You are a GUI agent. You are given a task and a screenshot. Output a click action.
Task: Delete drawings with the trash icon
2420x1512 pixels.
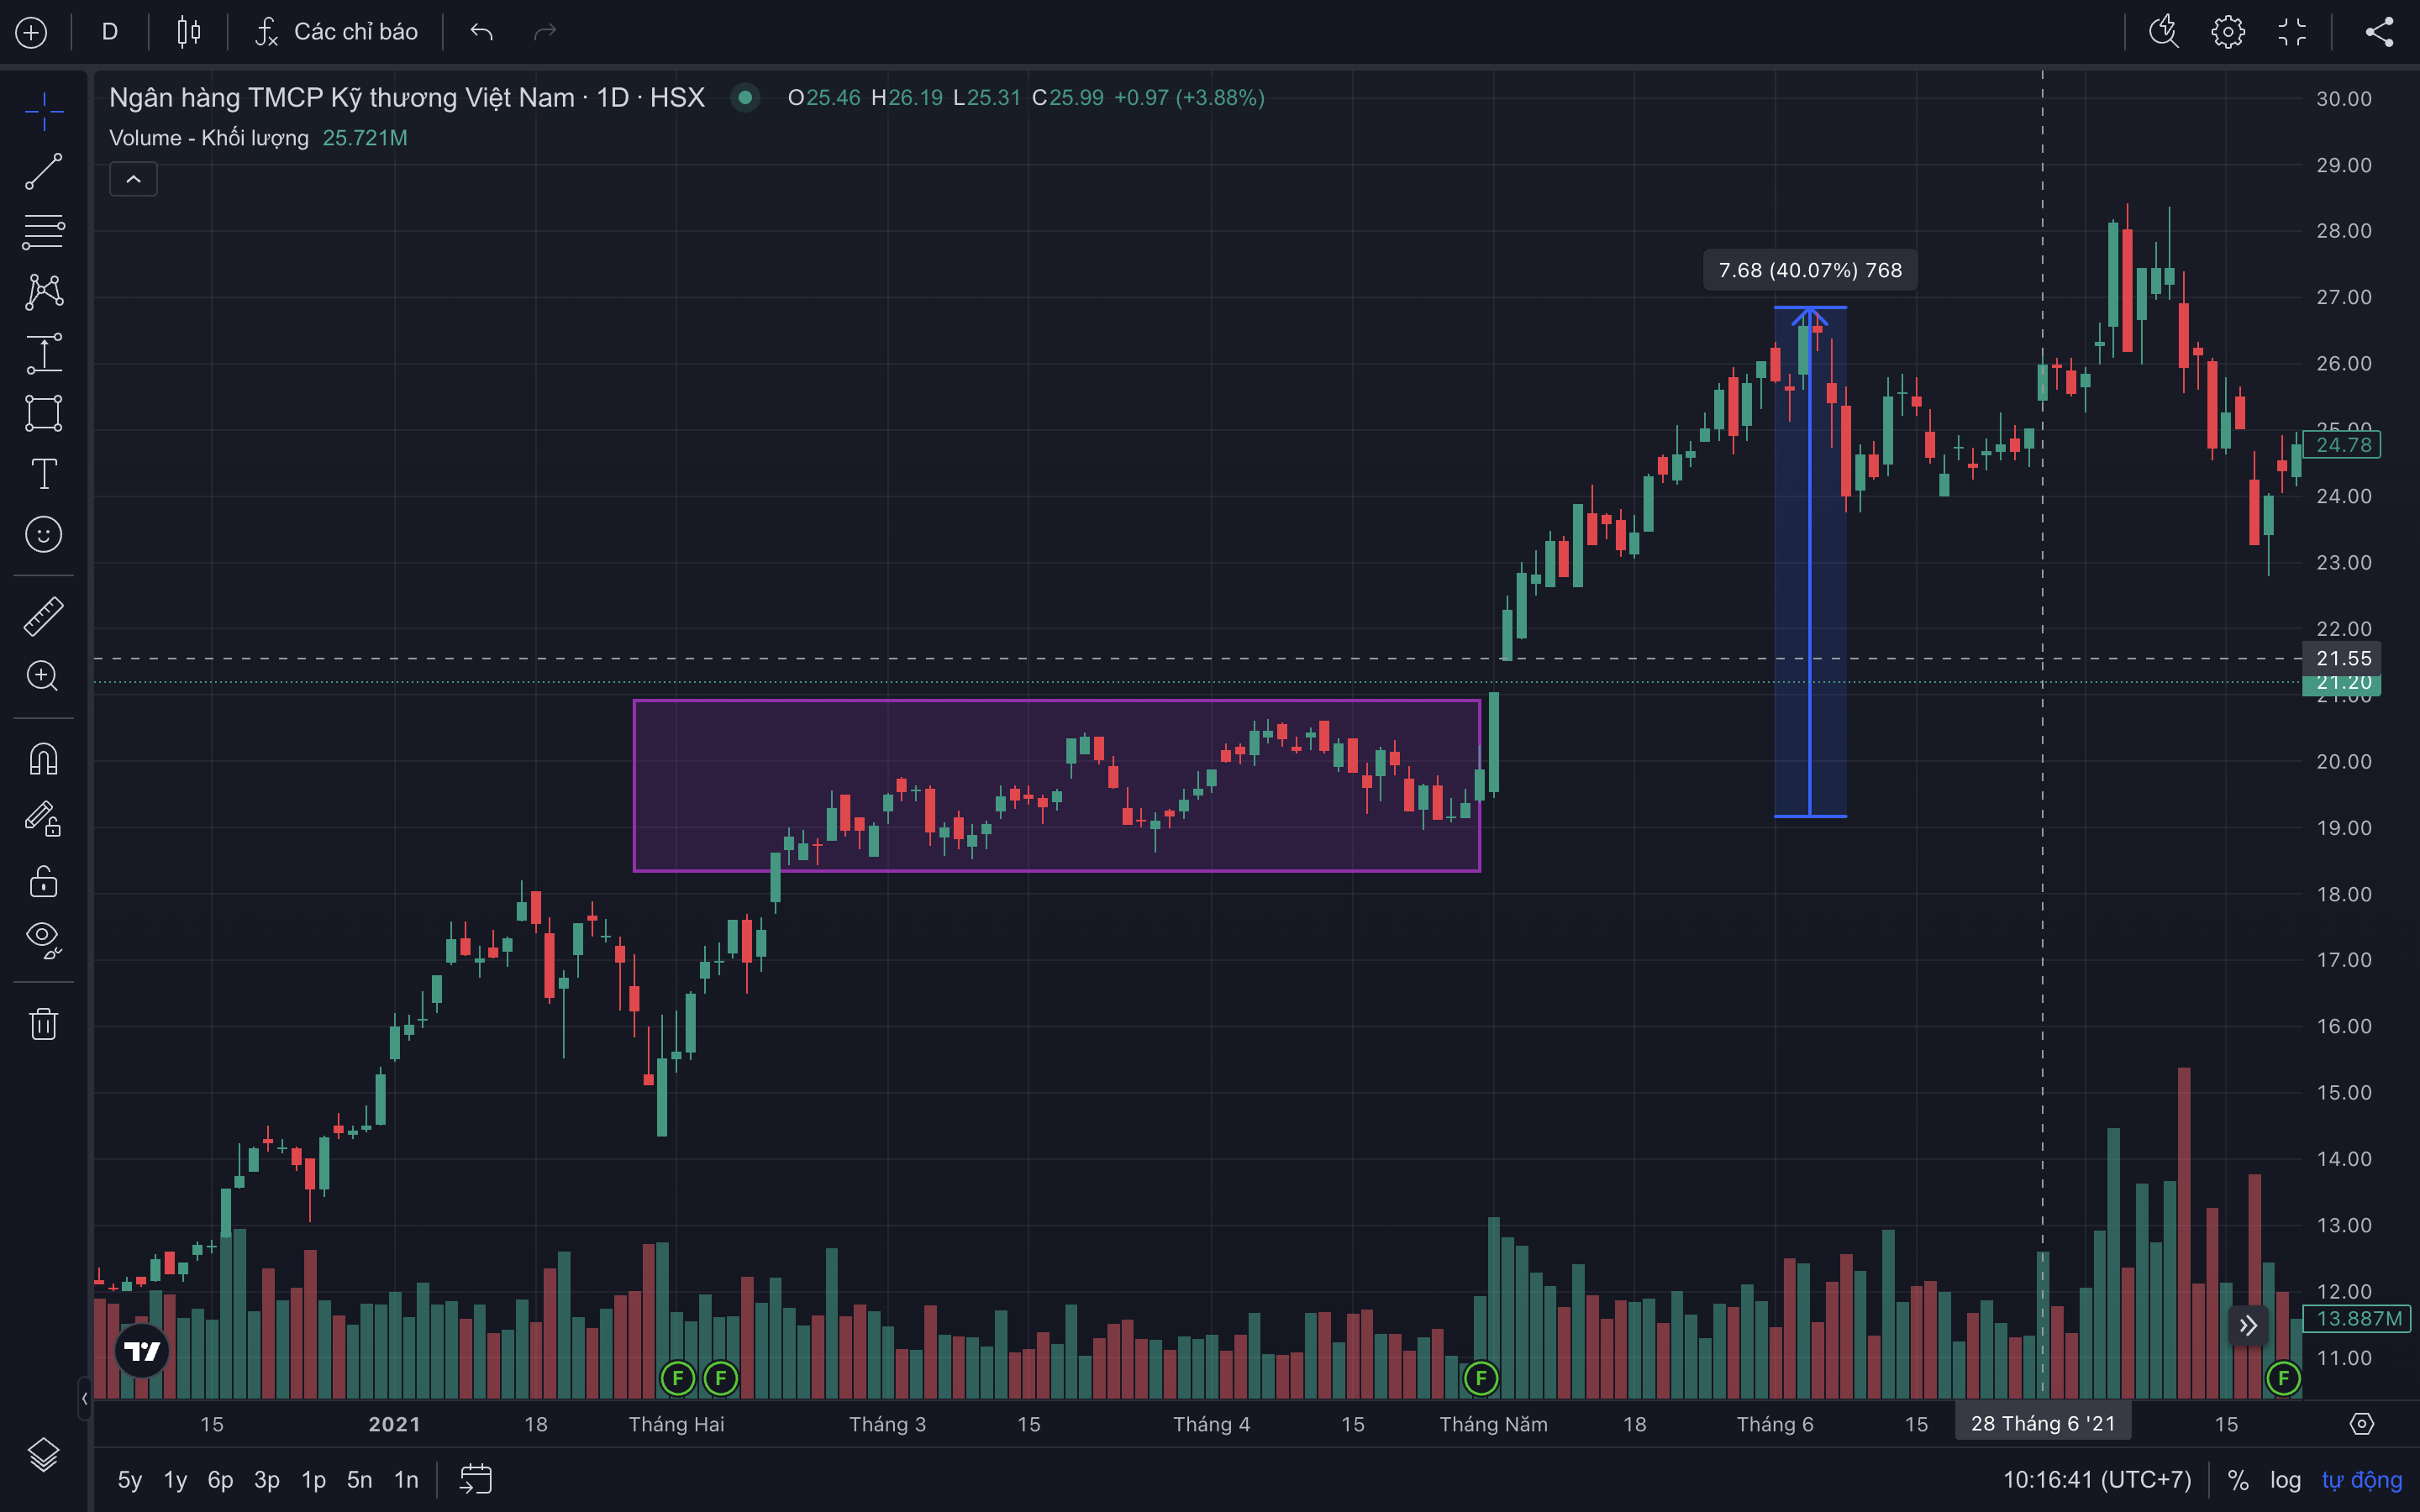pyautogui.click(x=43, y=1023)
